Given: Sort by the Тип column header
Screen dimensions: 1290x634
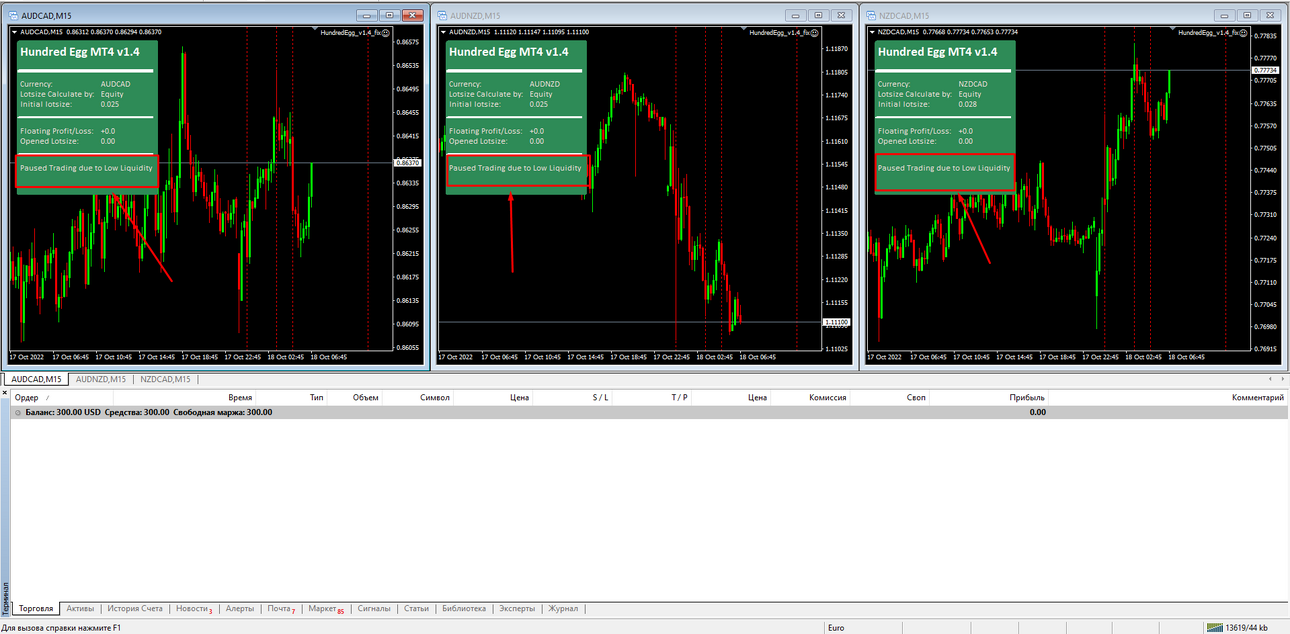Looking at the screenshot, I should click(x=291, y=397).
